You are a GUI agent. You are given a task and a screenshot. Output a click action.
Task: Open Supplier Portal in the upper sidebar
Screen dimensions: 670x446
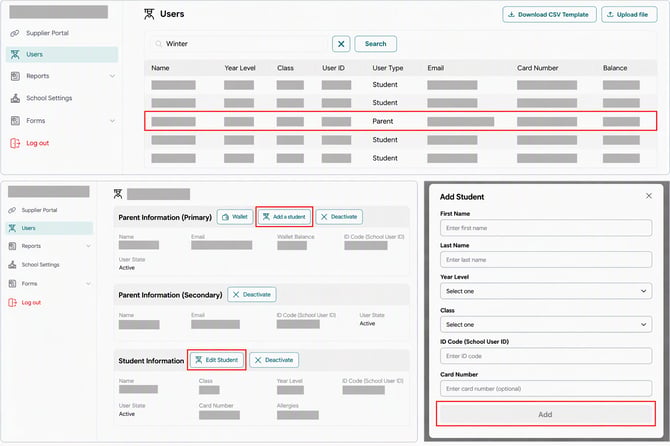pyautogui.click(x=47, y=33)
